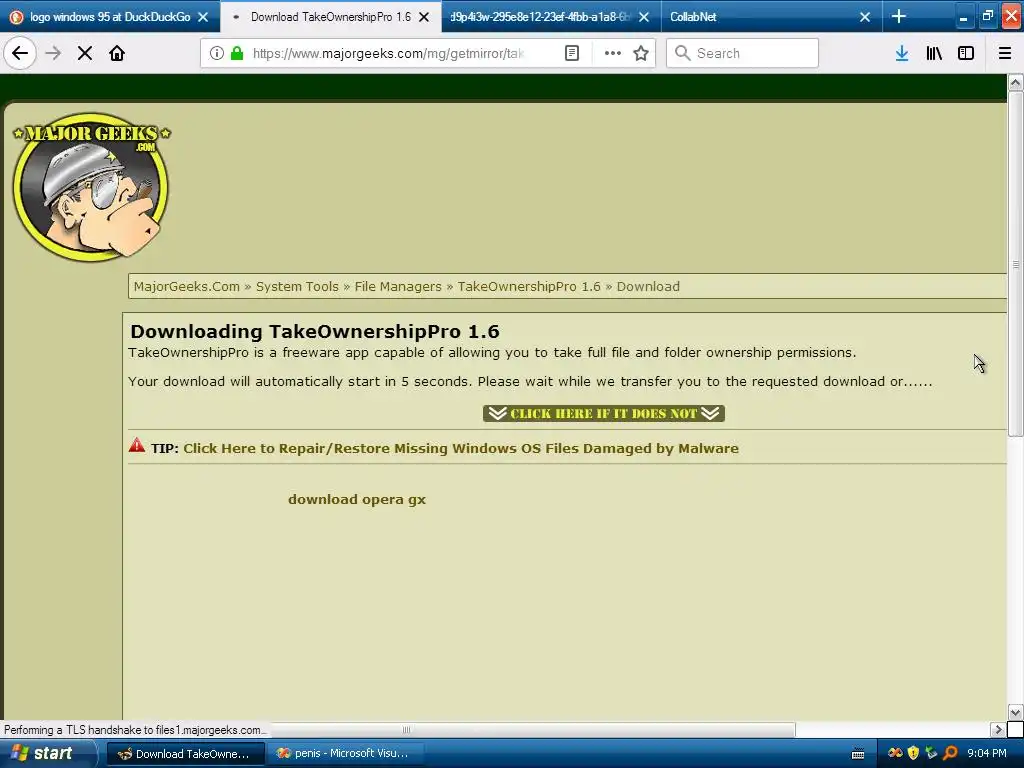Toggle the Firefox sidebar
The height and width of the screenshot is (768, 1024).
[966, 53]
